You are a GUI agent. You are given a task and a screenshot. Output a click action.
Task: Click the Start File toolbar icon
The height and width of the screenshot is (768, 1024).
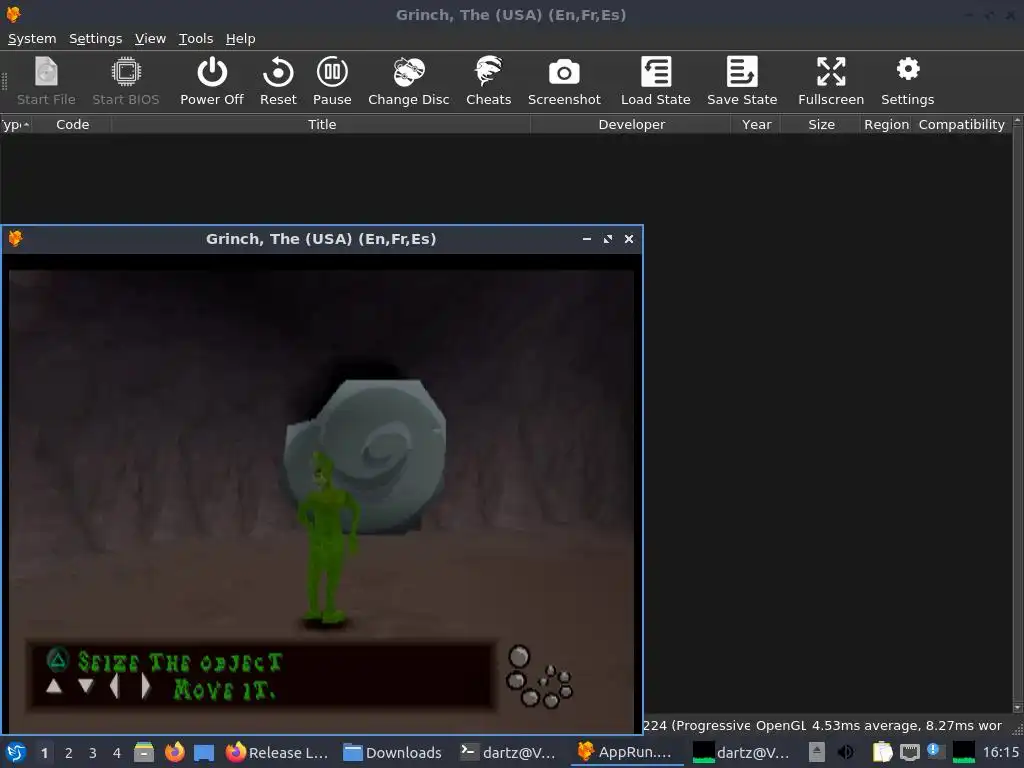point(46,81)
